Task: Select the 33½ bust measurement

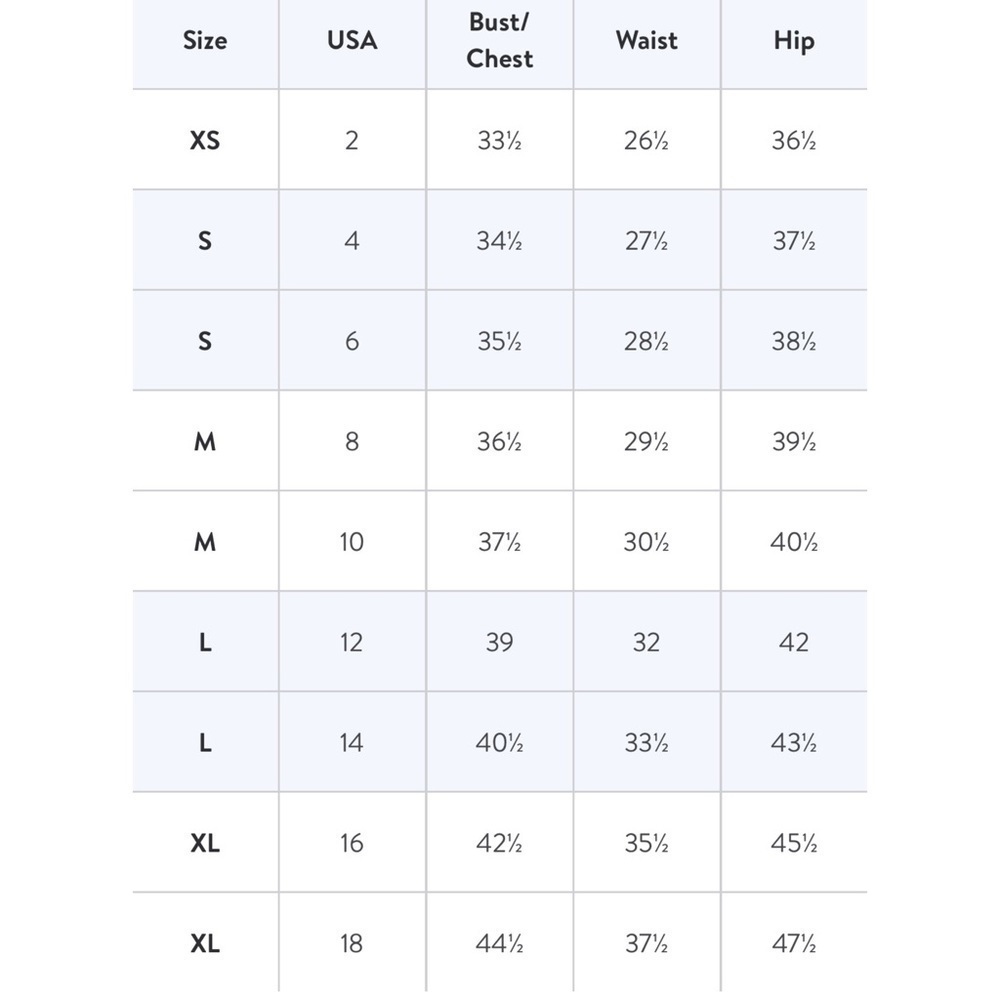Action: point(499,140)
